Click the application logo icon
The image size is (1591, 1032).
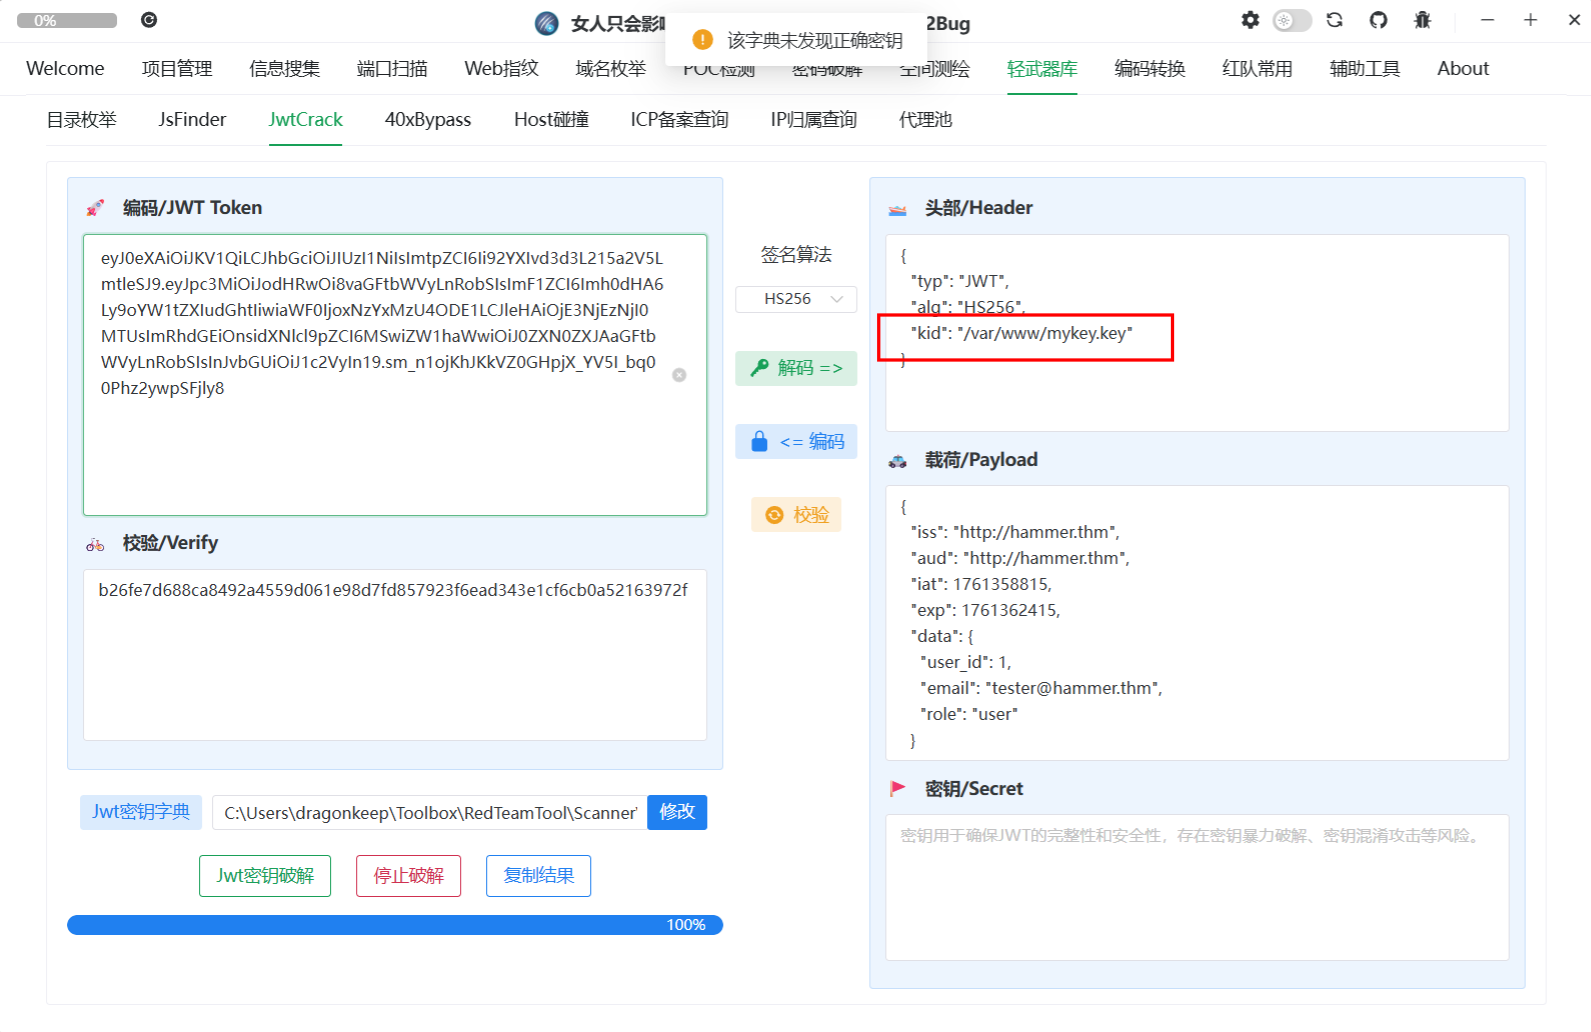click(547, 23)
